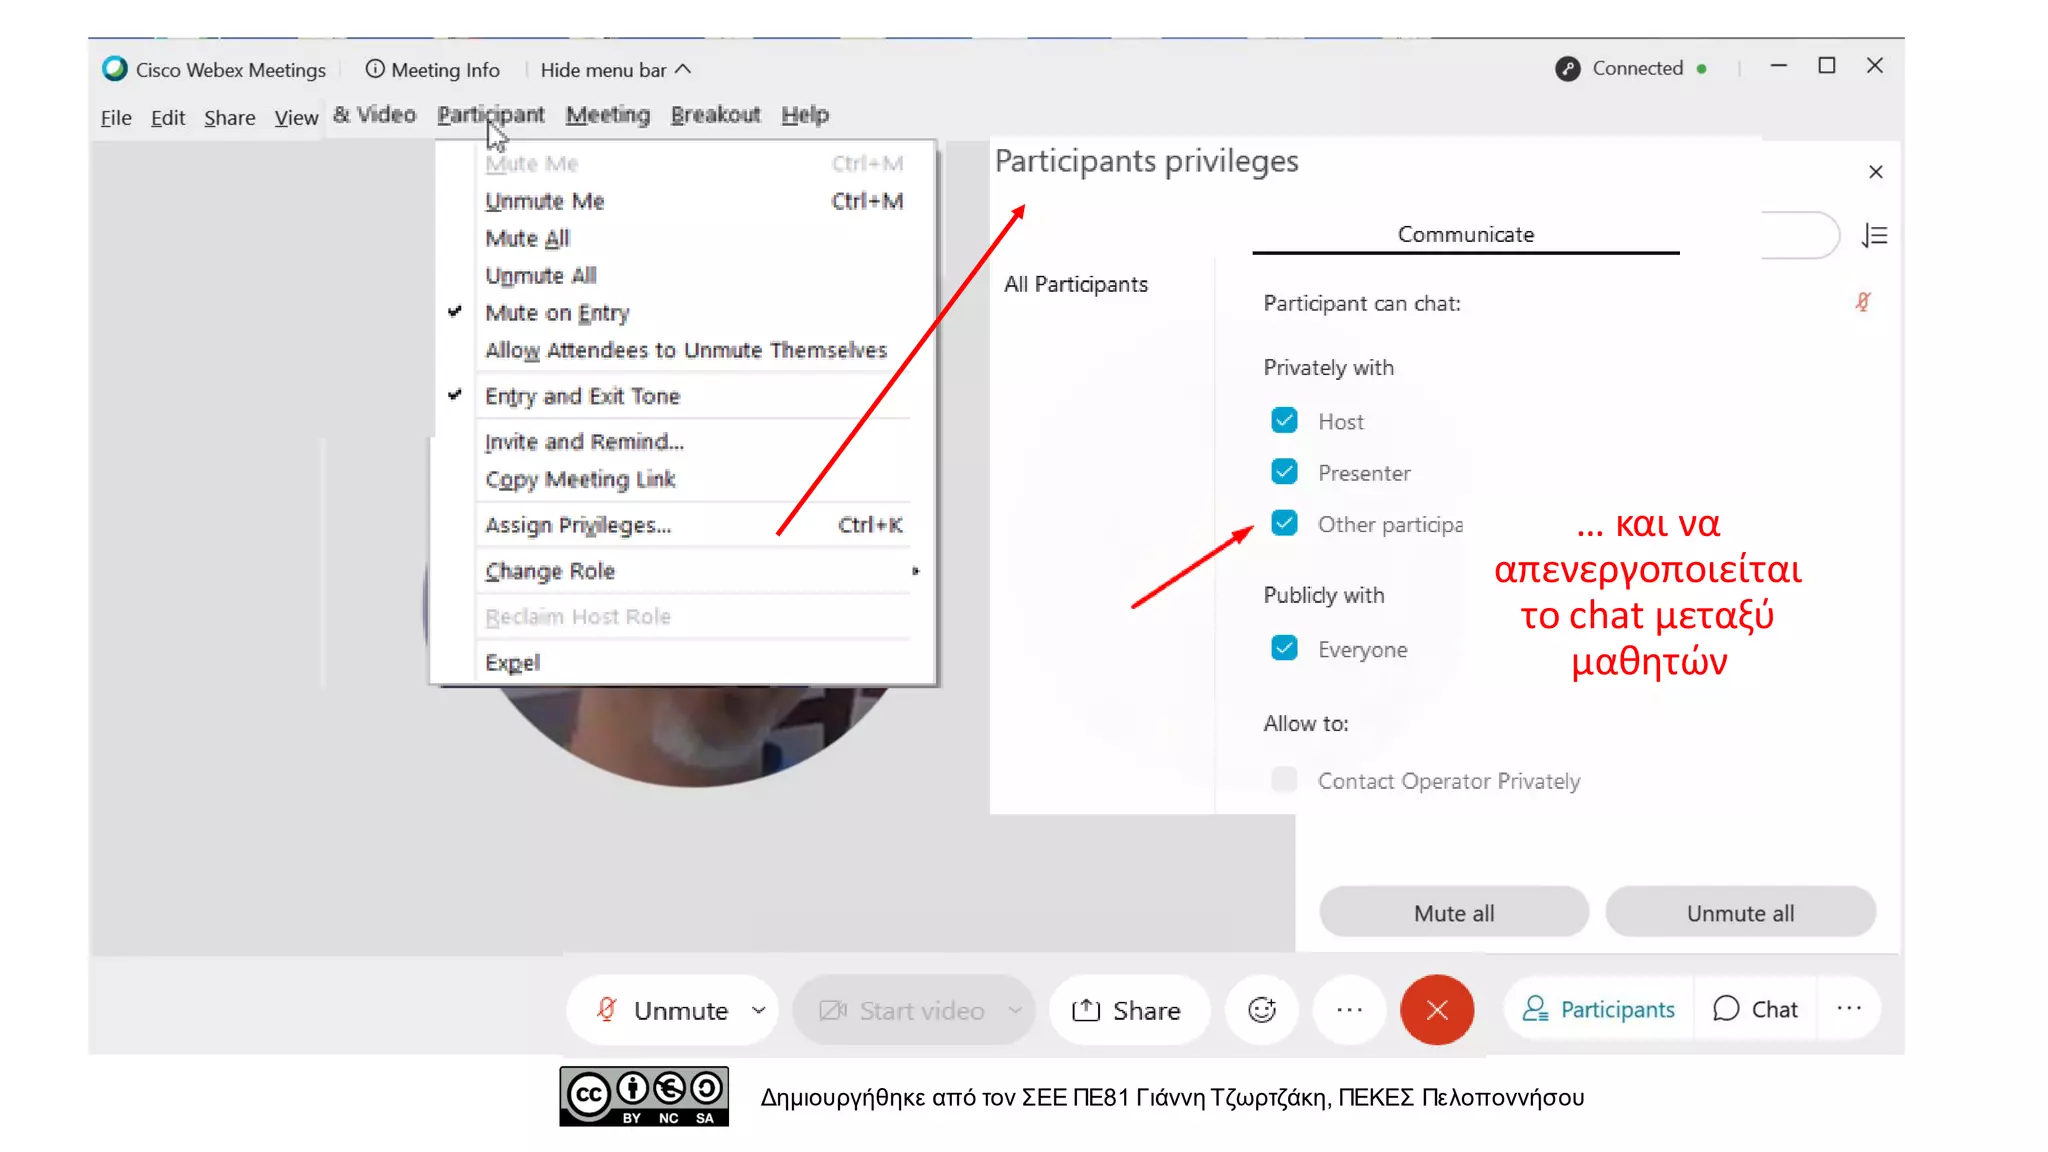Viewport: 2048px width, 1152px height.
Task: Click the Connected status icon
Action: (1567, 69)
